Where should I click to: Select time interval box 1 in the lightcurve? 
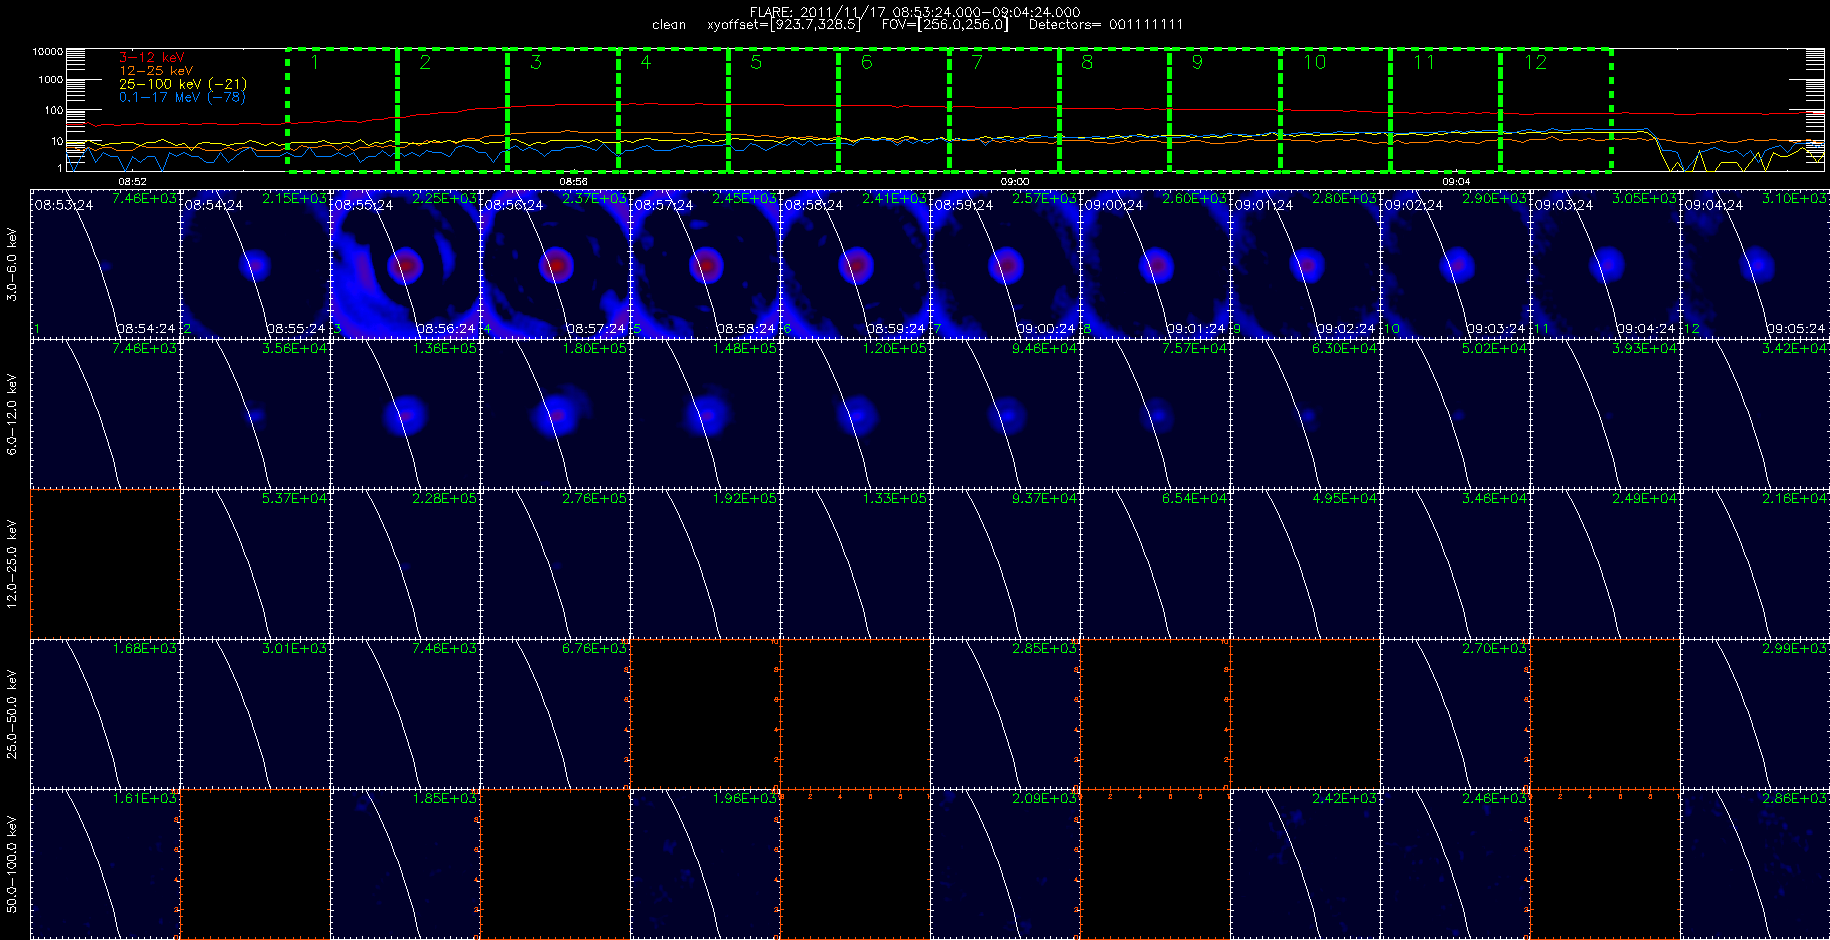[x=342, y=110]
